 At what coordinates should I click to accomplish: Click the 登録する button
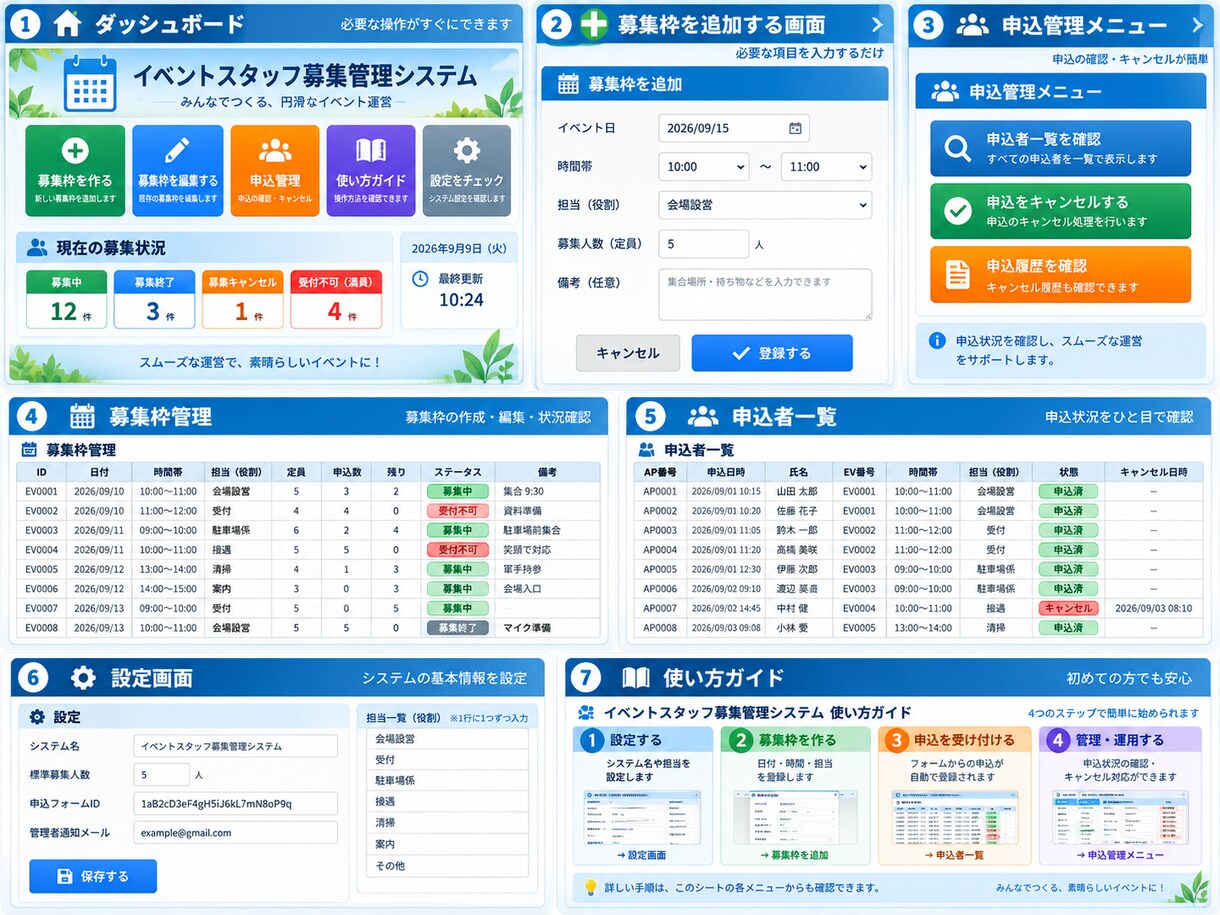tap(772, 353)
